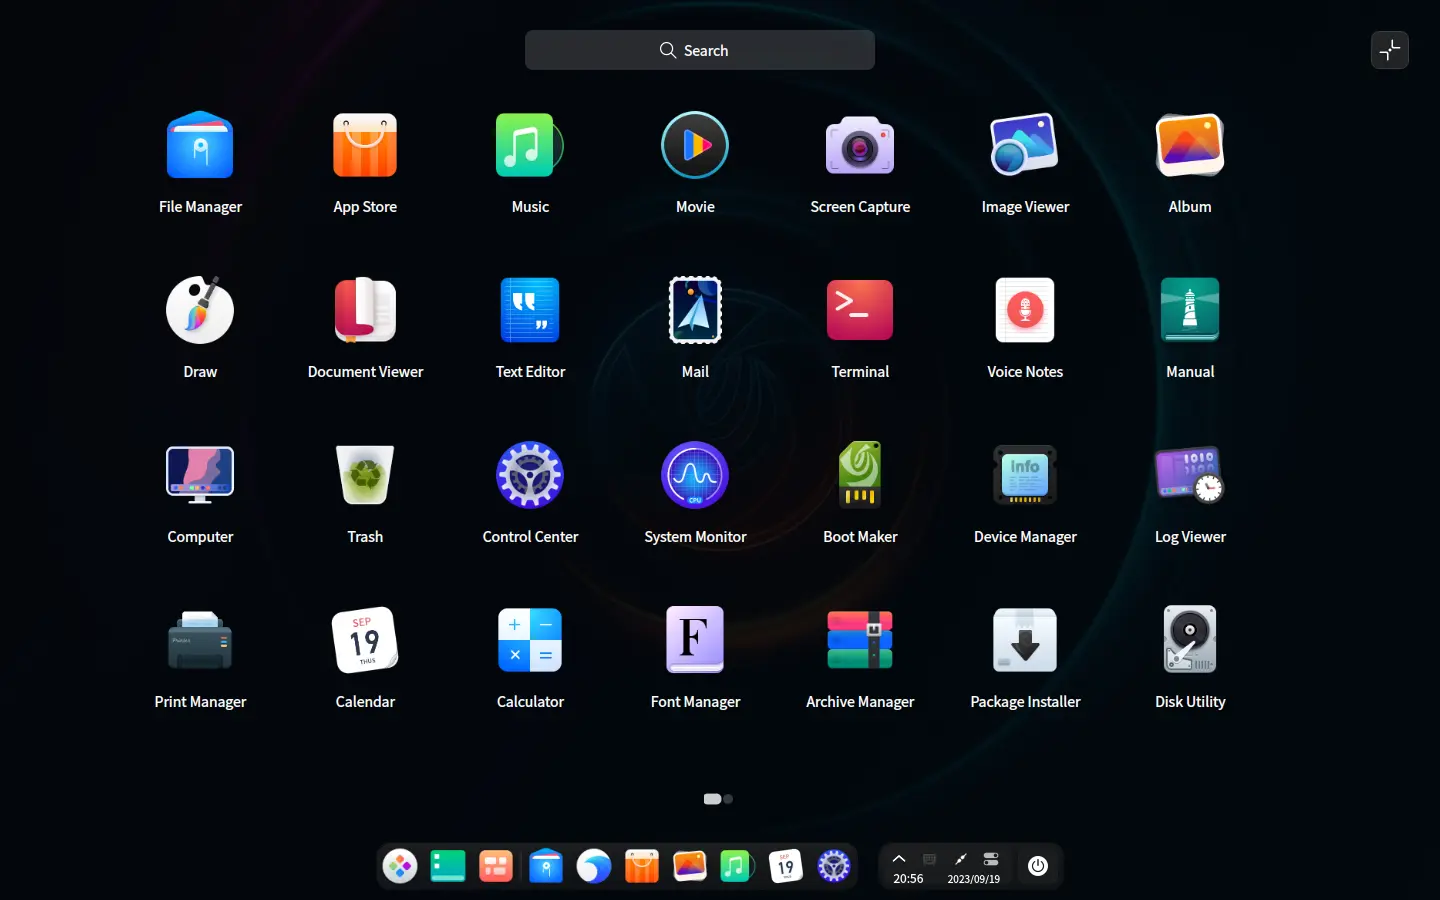This screenshot has height=900, width=1440.
Task: Open the Disk Utility app
Action: pyautogui.click(x=1189, y=641)
